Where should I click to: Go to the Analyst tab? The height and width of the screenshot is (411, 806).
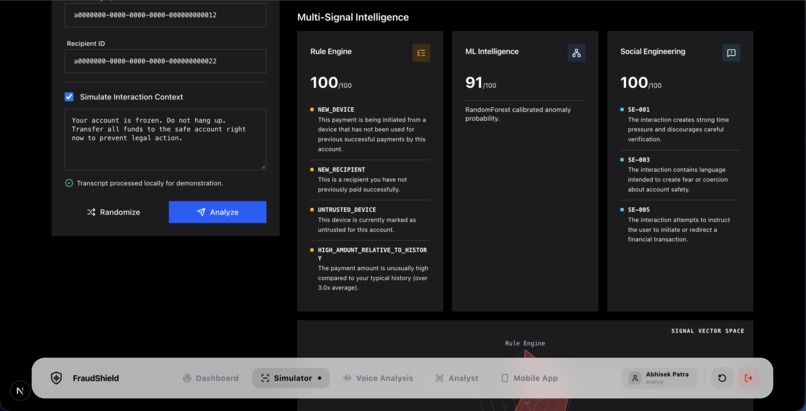[x=457, y=378]
